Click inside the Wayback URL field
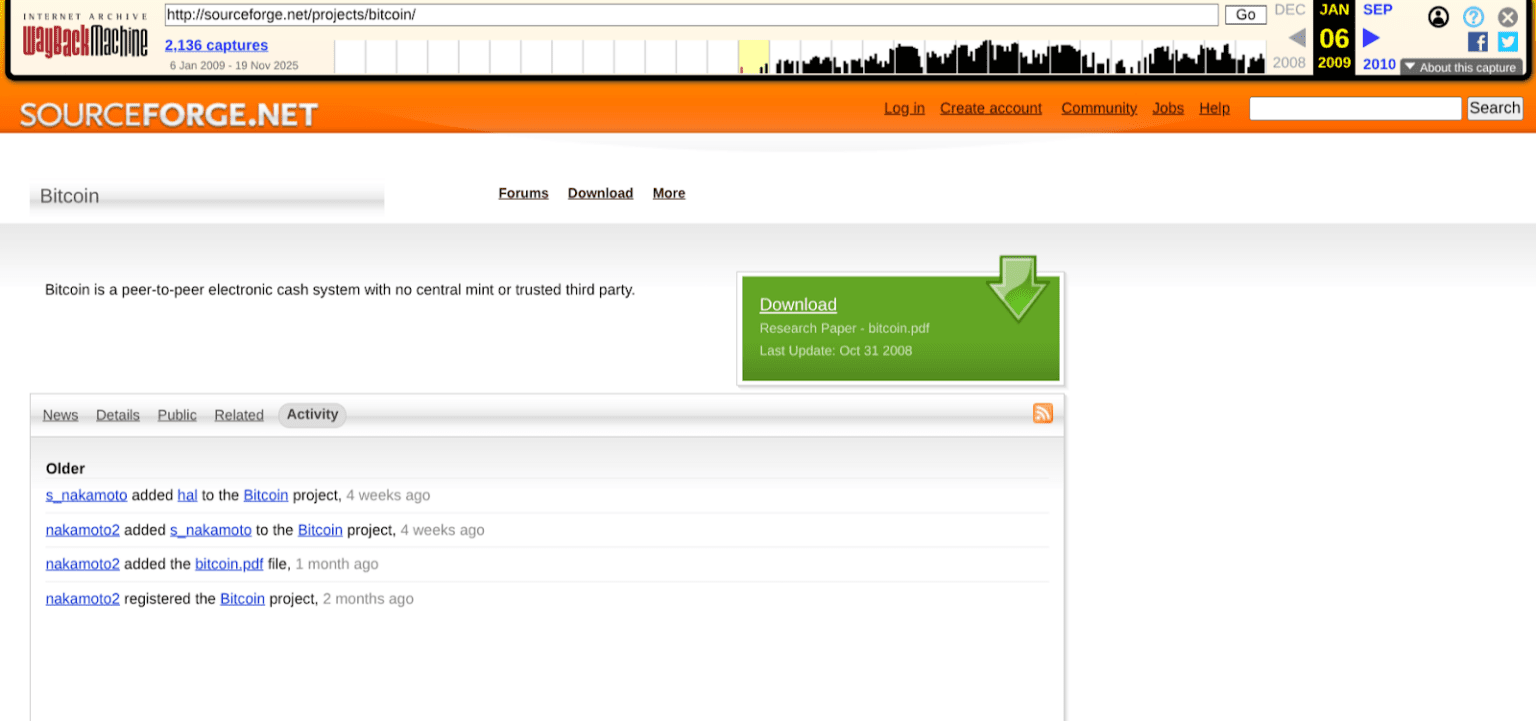This screenshot has width=1536, height=721. coord(690,15)
